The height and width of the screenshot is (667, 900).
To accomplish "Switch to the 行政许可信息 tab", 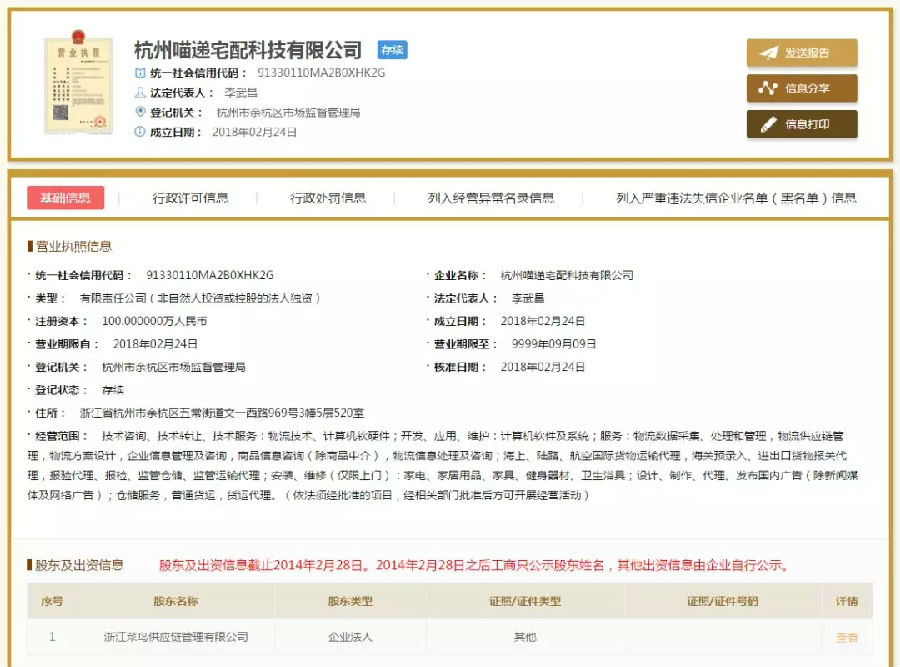I will [193, 198].
